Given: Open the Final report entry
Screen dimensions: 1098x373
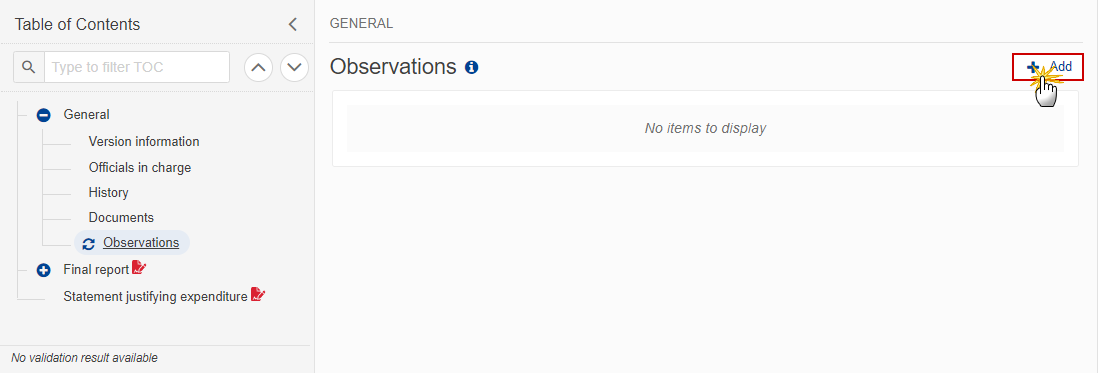Looking at the screenshot, I should point(96,269).
